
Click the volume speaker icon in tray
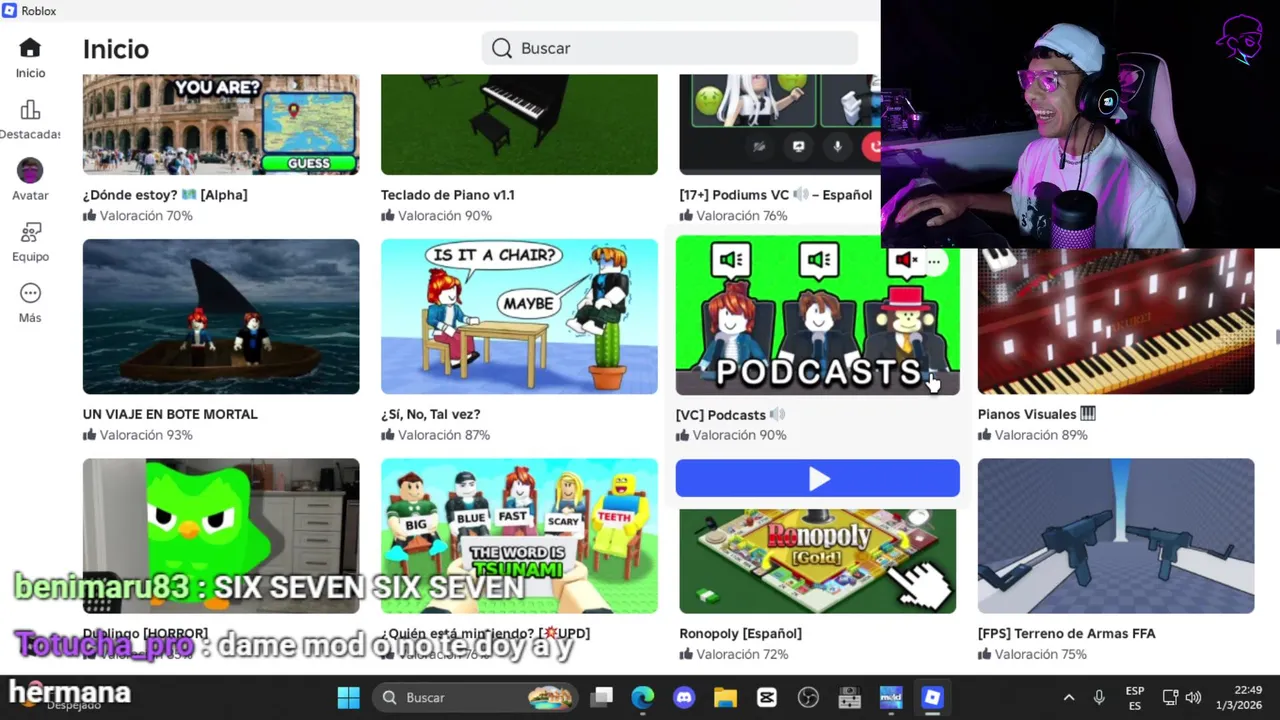tap(1193, 697)
